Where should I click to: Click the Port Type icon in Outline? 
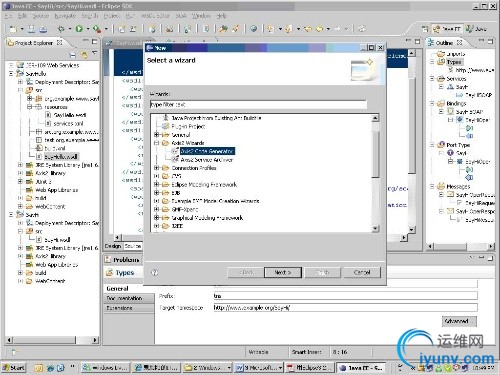pos(441,145)
